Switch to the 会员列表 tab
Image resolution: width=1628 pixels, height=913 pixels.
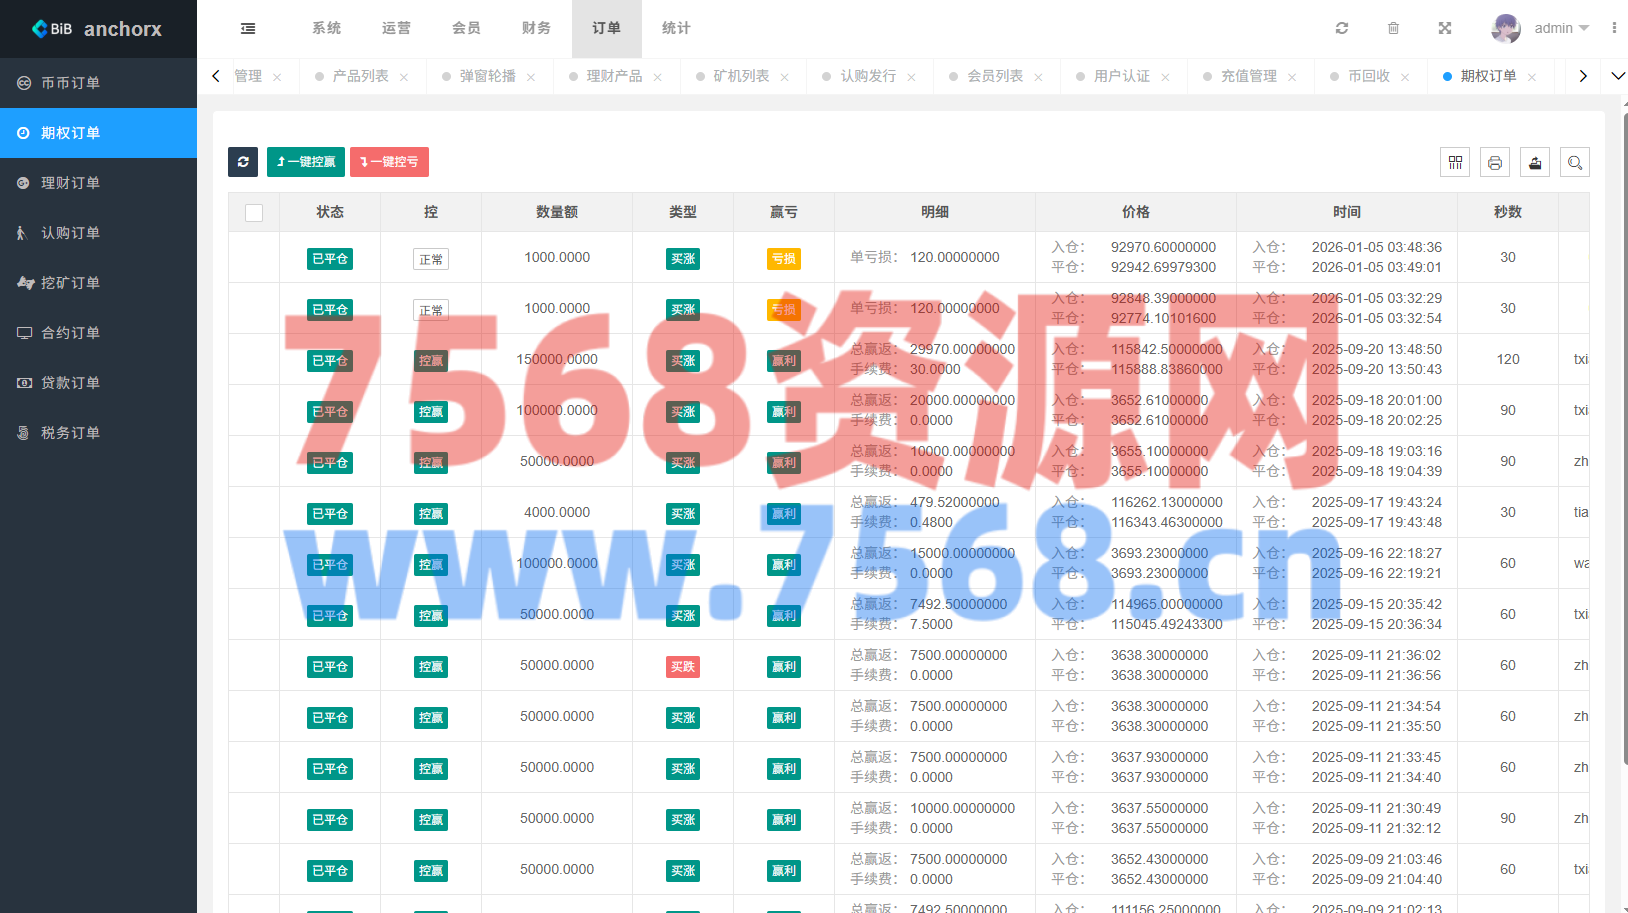[994, 76]
